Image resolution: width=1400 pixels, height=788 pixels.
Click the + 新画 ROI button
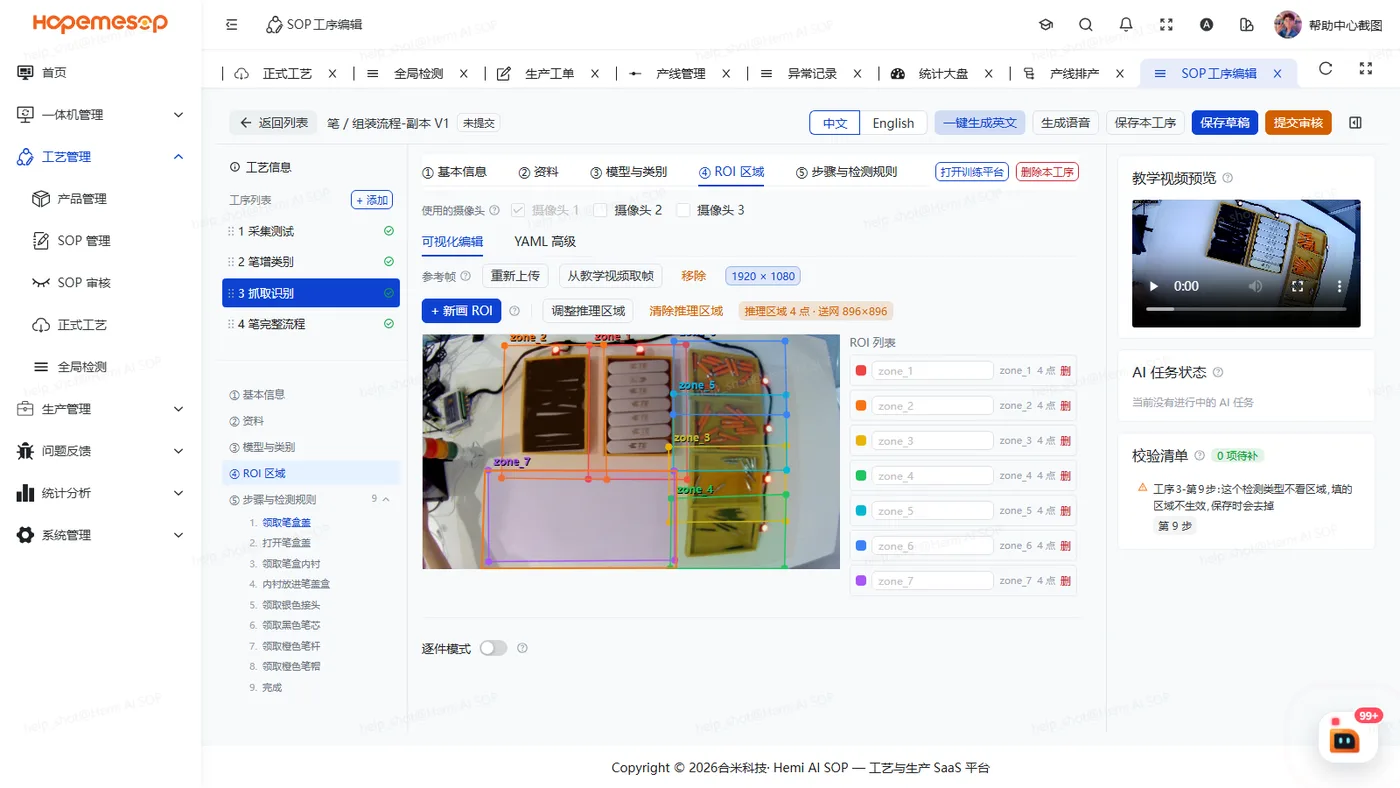pyautogui.click(x=461, y=311)
